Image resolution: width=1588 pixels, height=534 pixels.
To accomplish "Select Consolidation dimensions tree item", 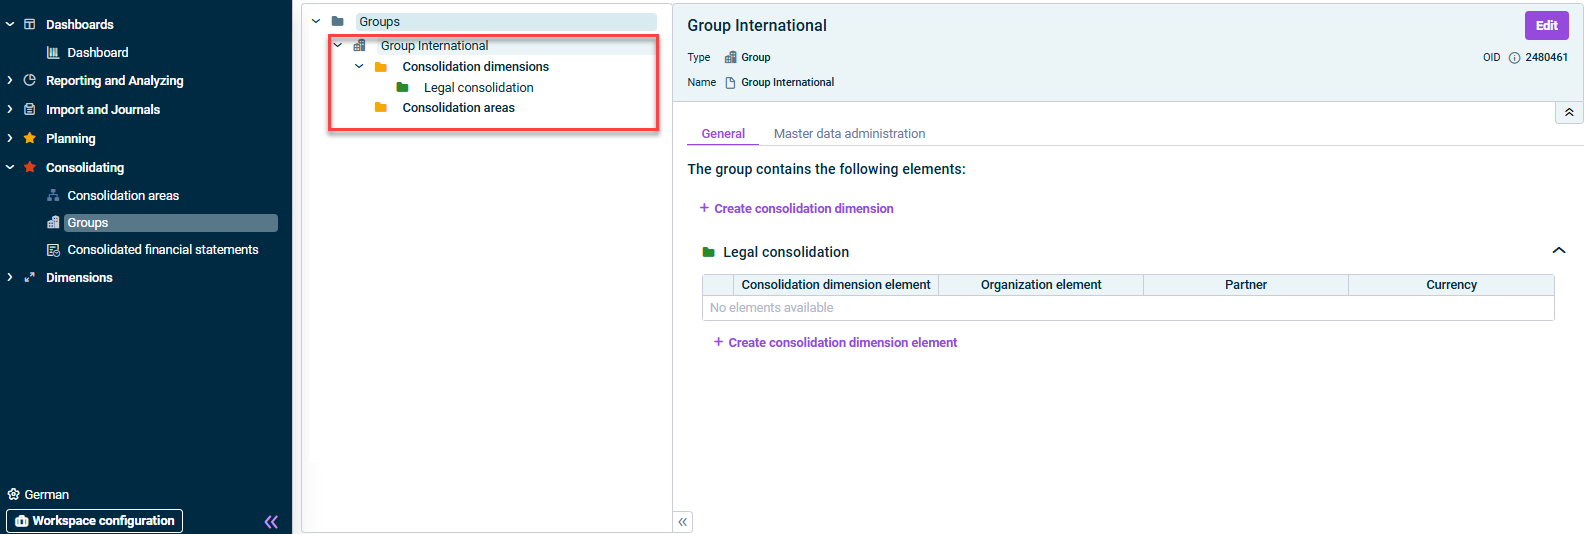I will tap(475, 66).
